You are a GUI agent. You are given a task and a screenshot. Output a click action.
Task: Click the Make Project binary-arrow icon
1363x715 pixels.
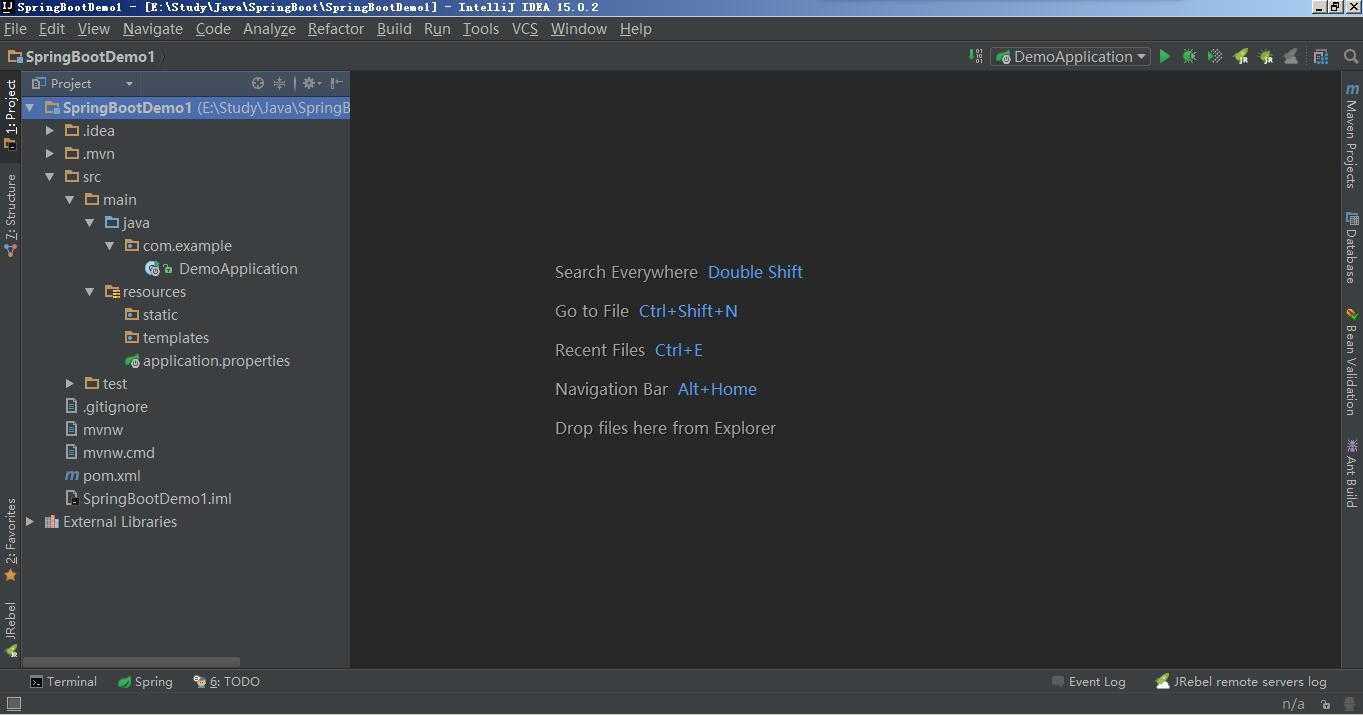[976, 57]
